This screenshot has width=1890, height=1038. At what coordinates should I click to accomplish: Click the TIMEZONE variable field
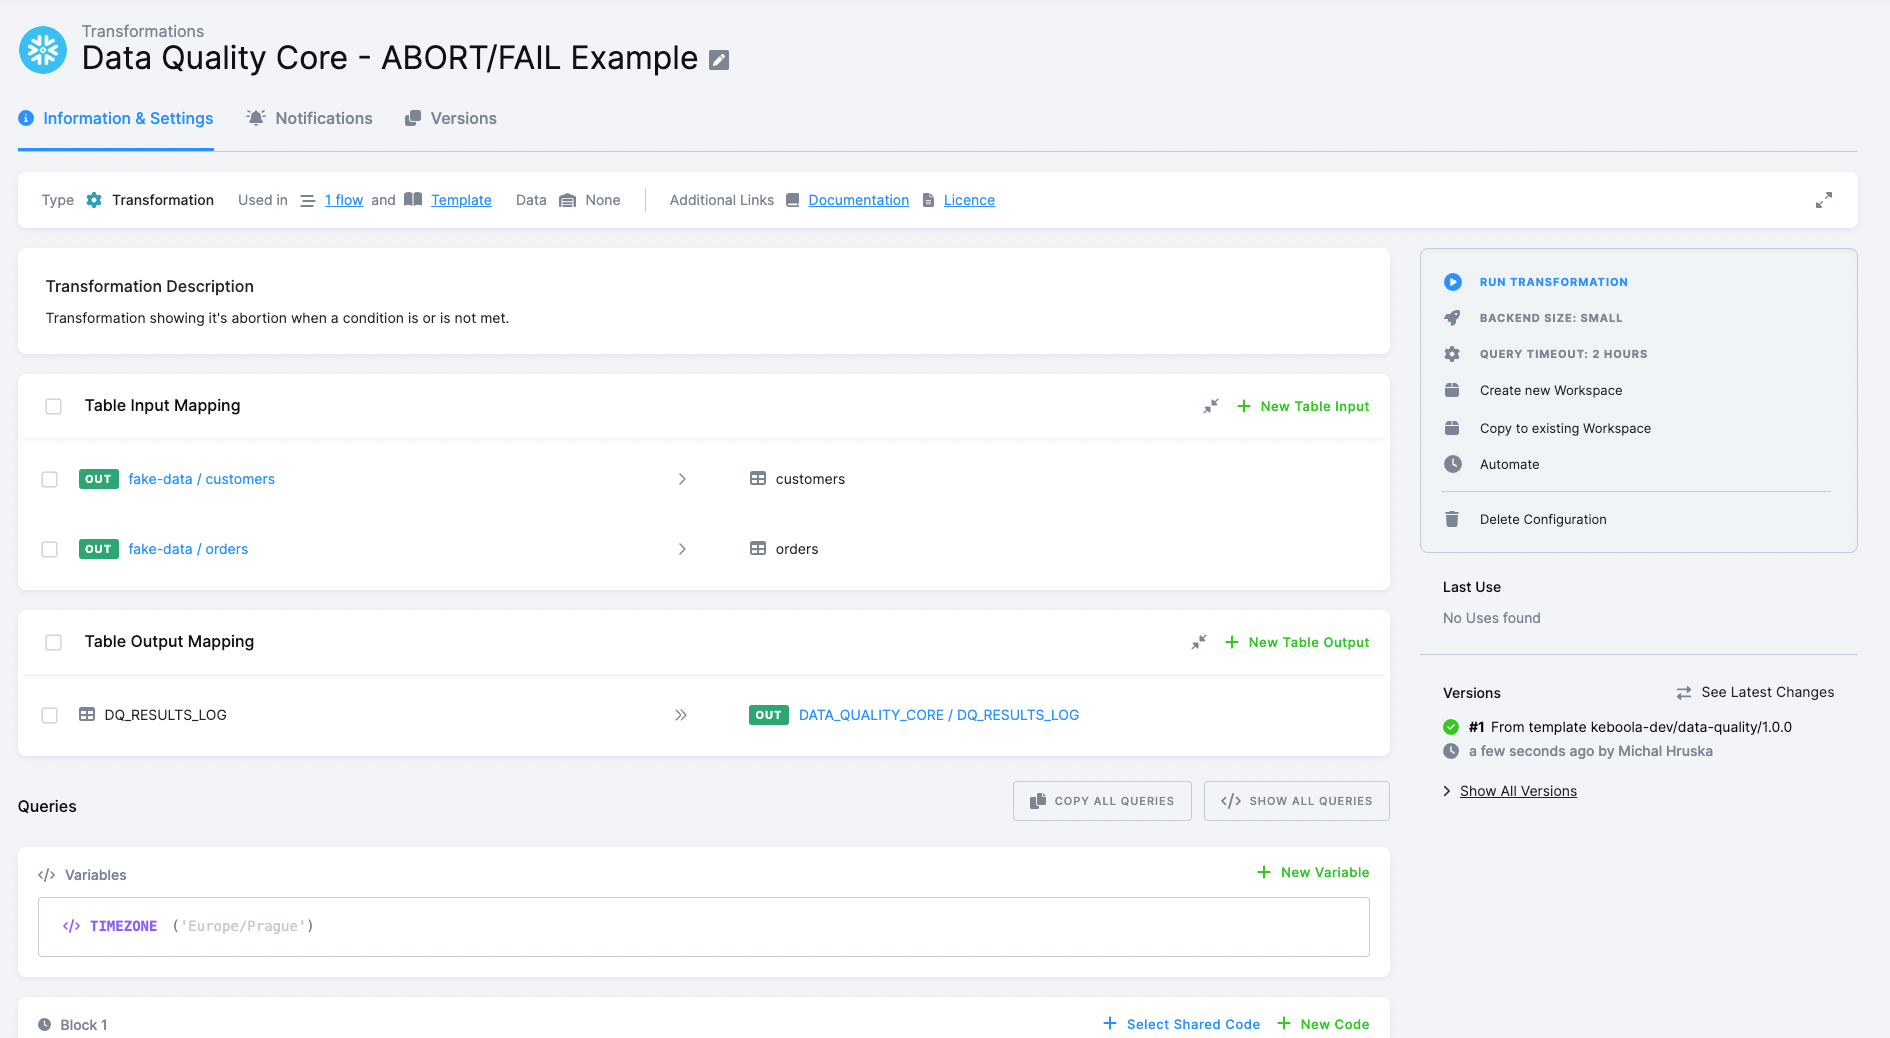pyautogui.click(x=123, y=926)
